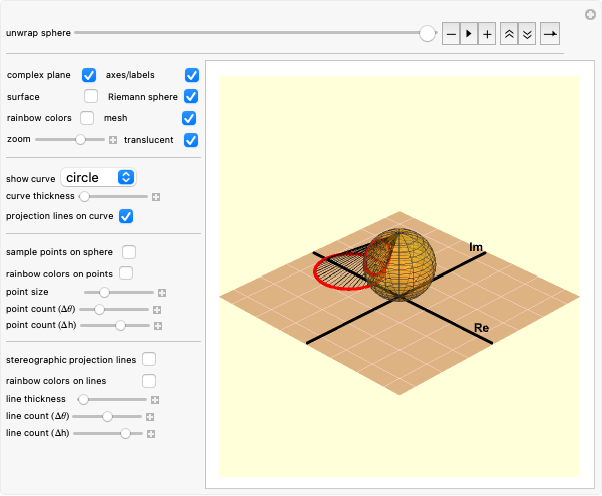The image size is (602, 496).
Task: Click the slower animation double-down arrow
Action: [x=527, y=34]
